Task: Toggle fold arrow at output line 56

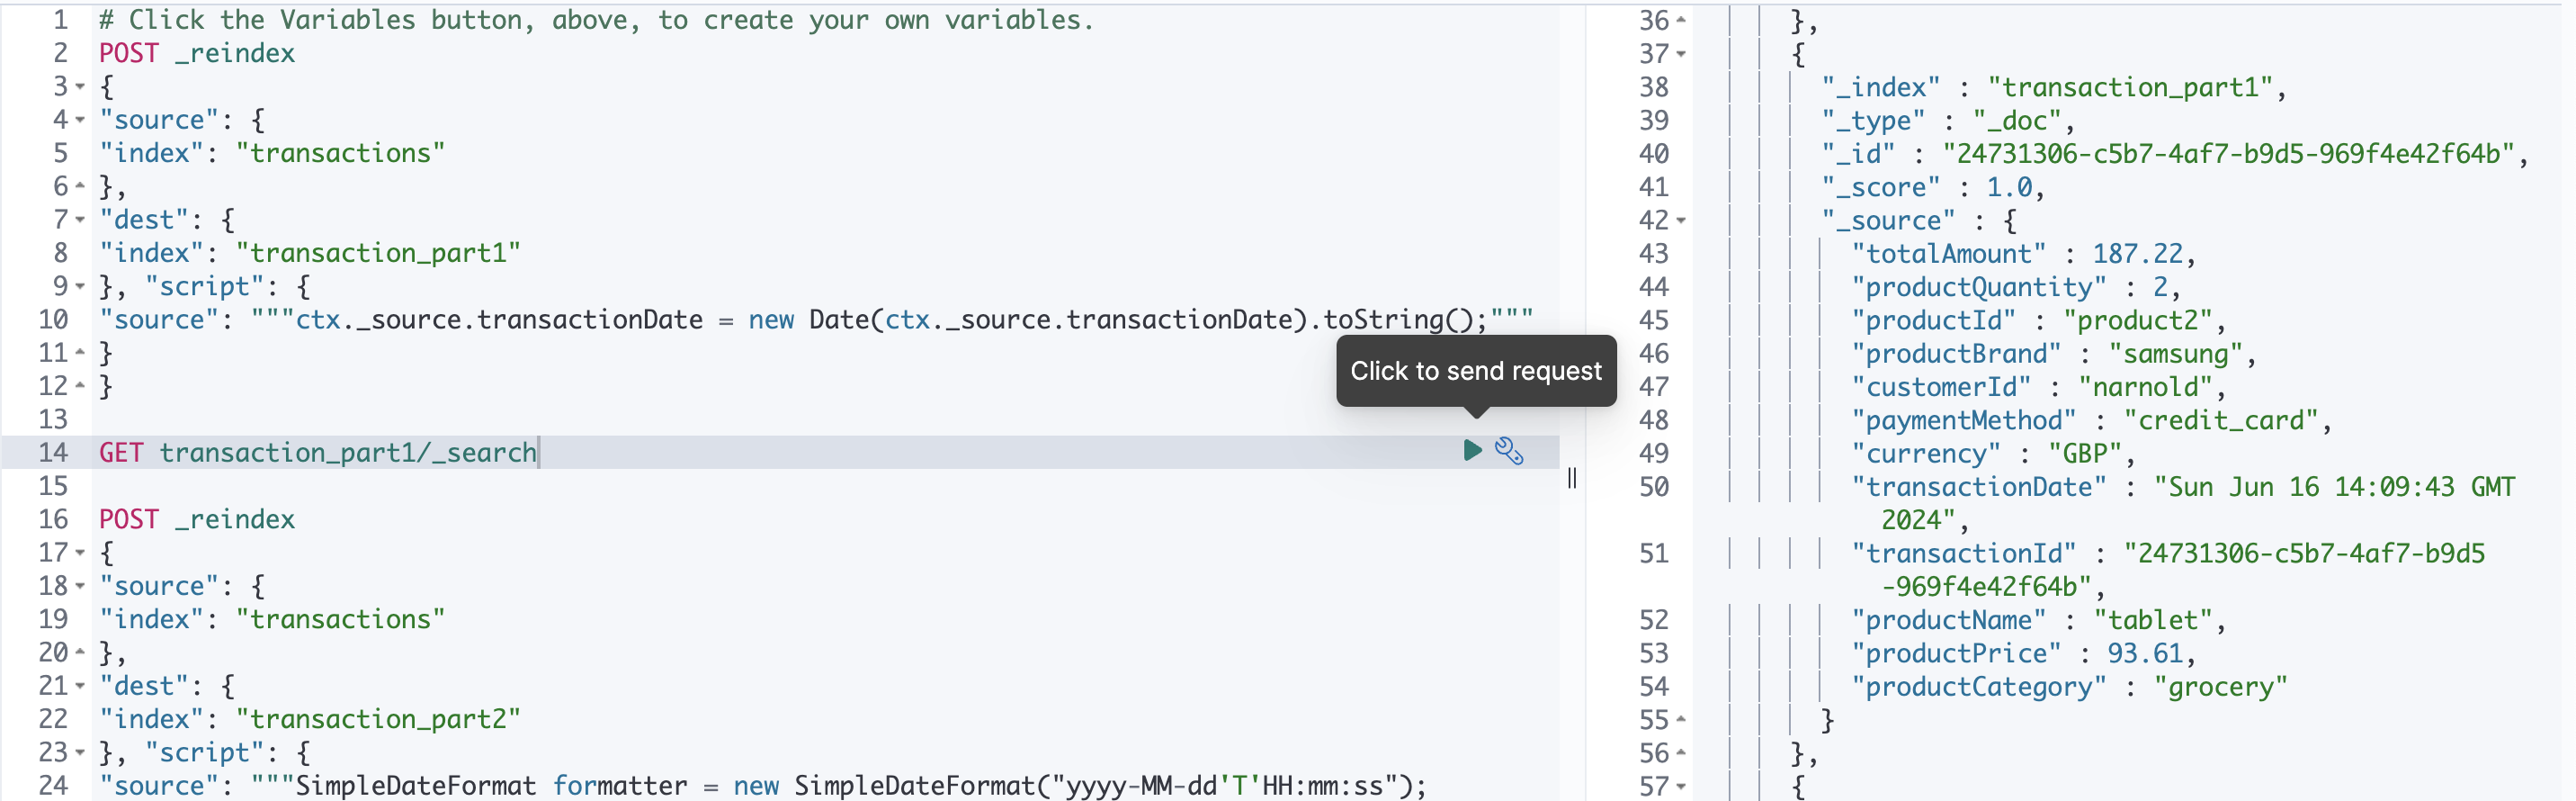Action: 1681,752
